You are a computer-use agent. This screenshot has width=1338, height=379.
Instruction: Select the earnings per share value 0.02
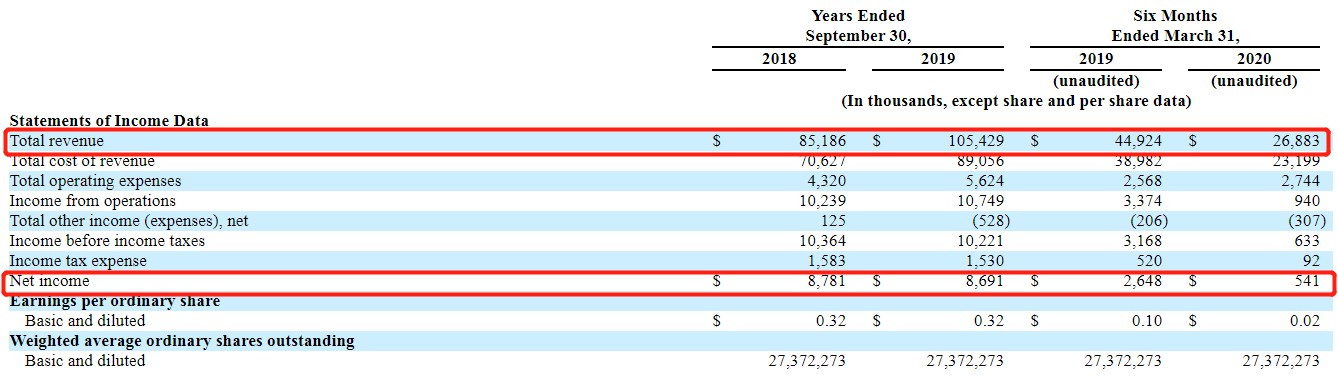pos(1306,321)
